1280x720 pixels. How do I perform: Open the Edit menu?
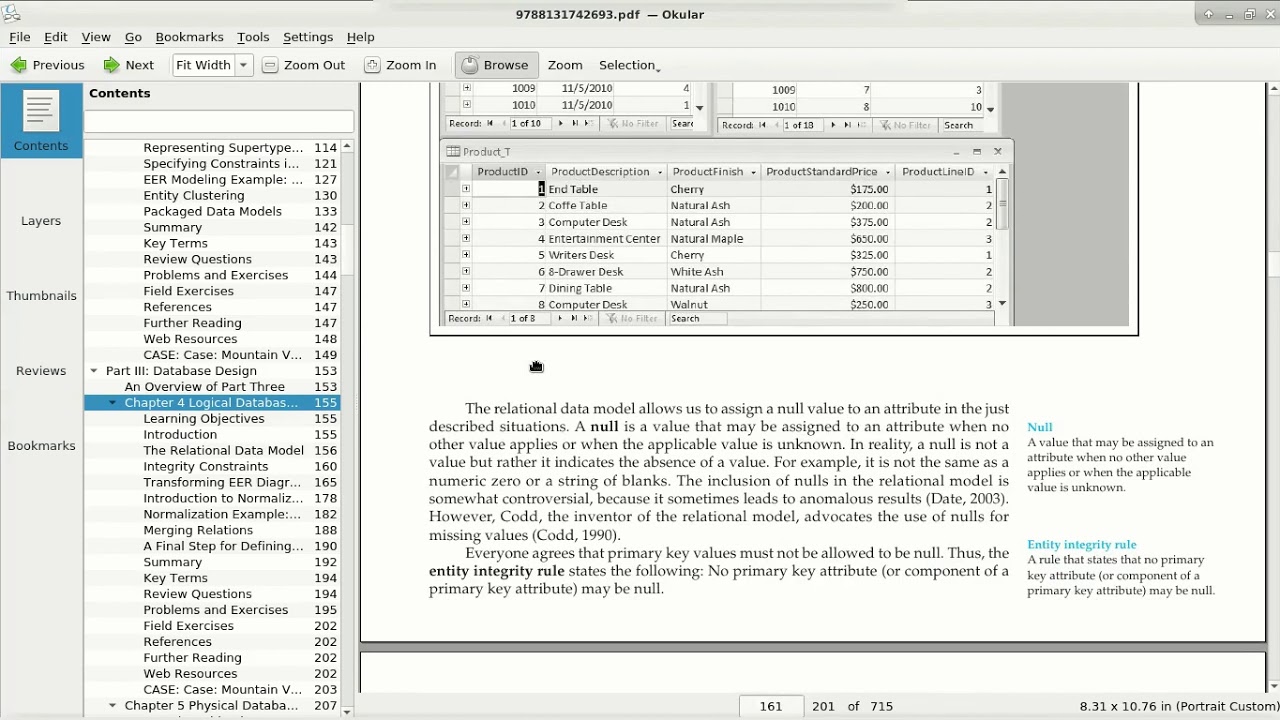click(x=55, y=37)
